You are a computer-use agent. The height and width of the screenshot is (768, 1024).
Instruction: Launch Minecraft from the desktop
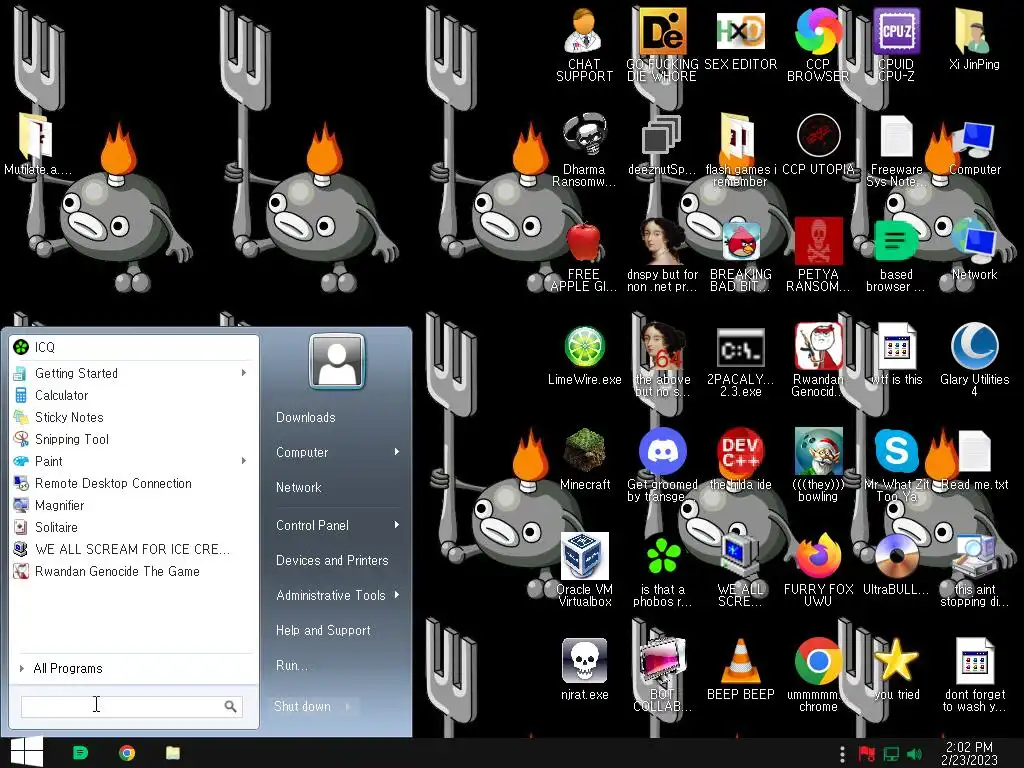584,460
